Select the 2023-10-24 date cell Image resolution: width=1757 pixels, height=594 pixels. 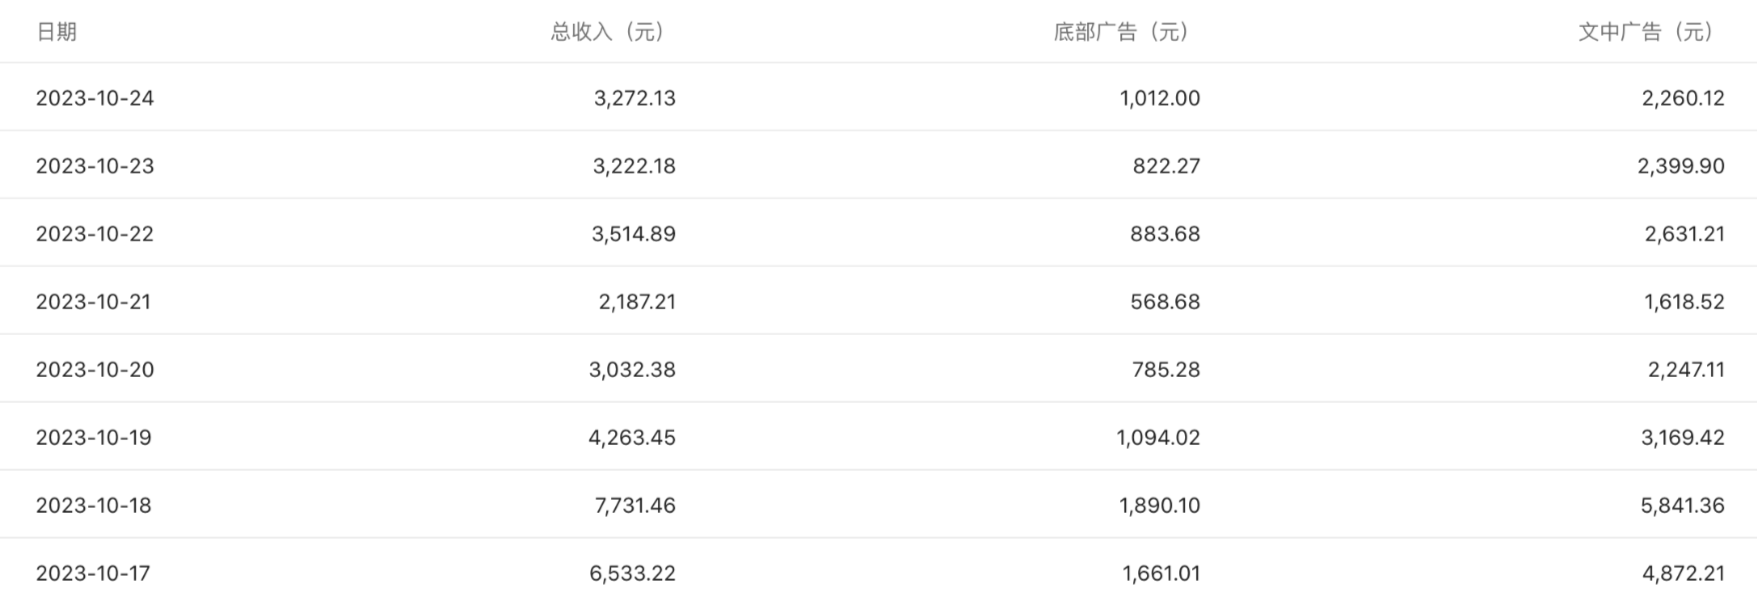coord(95,98)
